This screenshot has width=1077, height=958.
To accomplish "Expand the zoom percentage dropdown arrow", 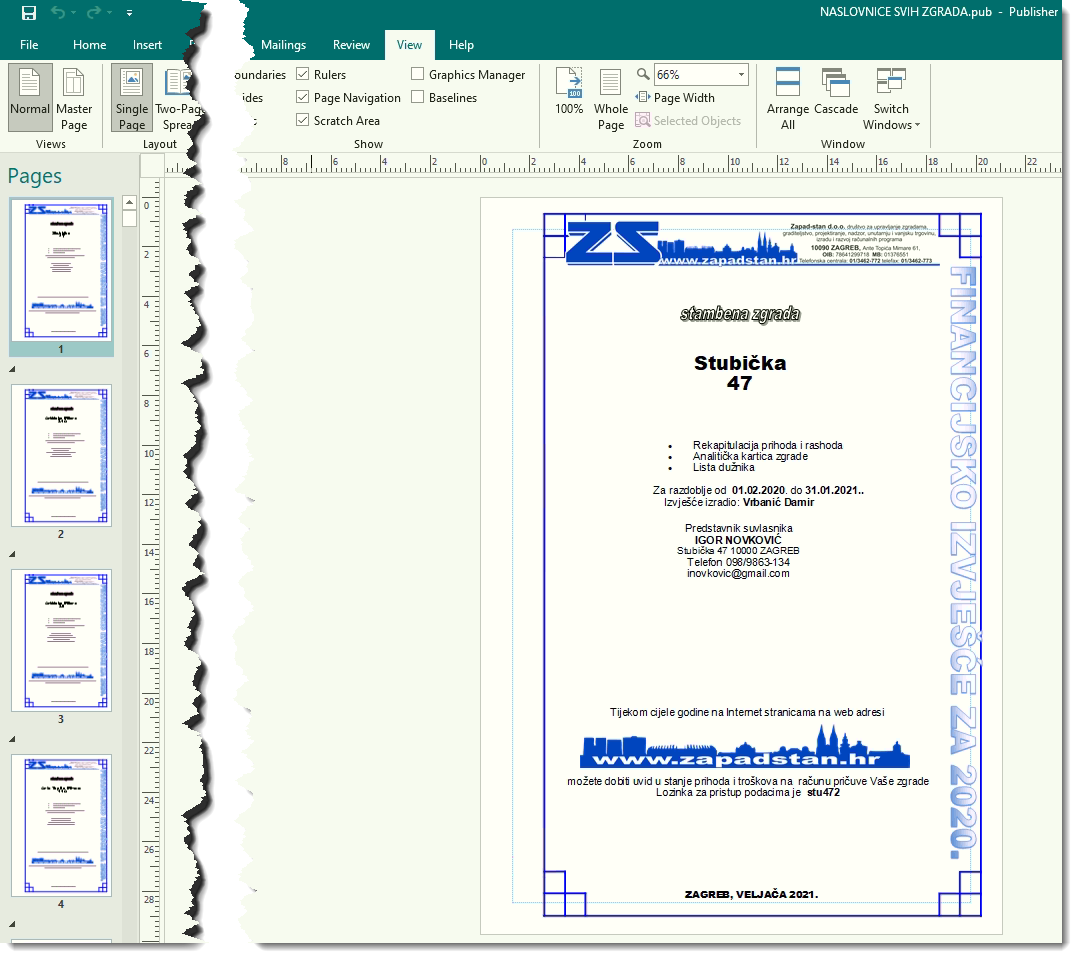I will (x=741, y=74).
